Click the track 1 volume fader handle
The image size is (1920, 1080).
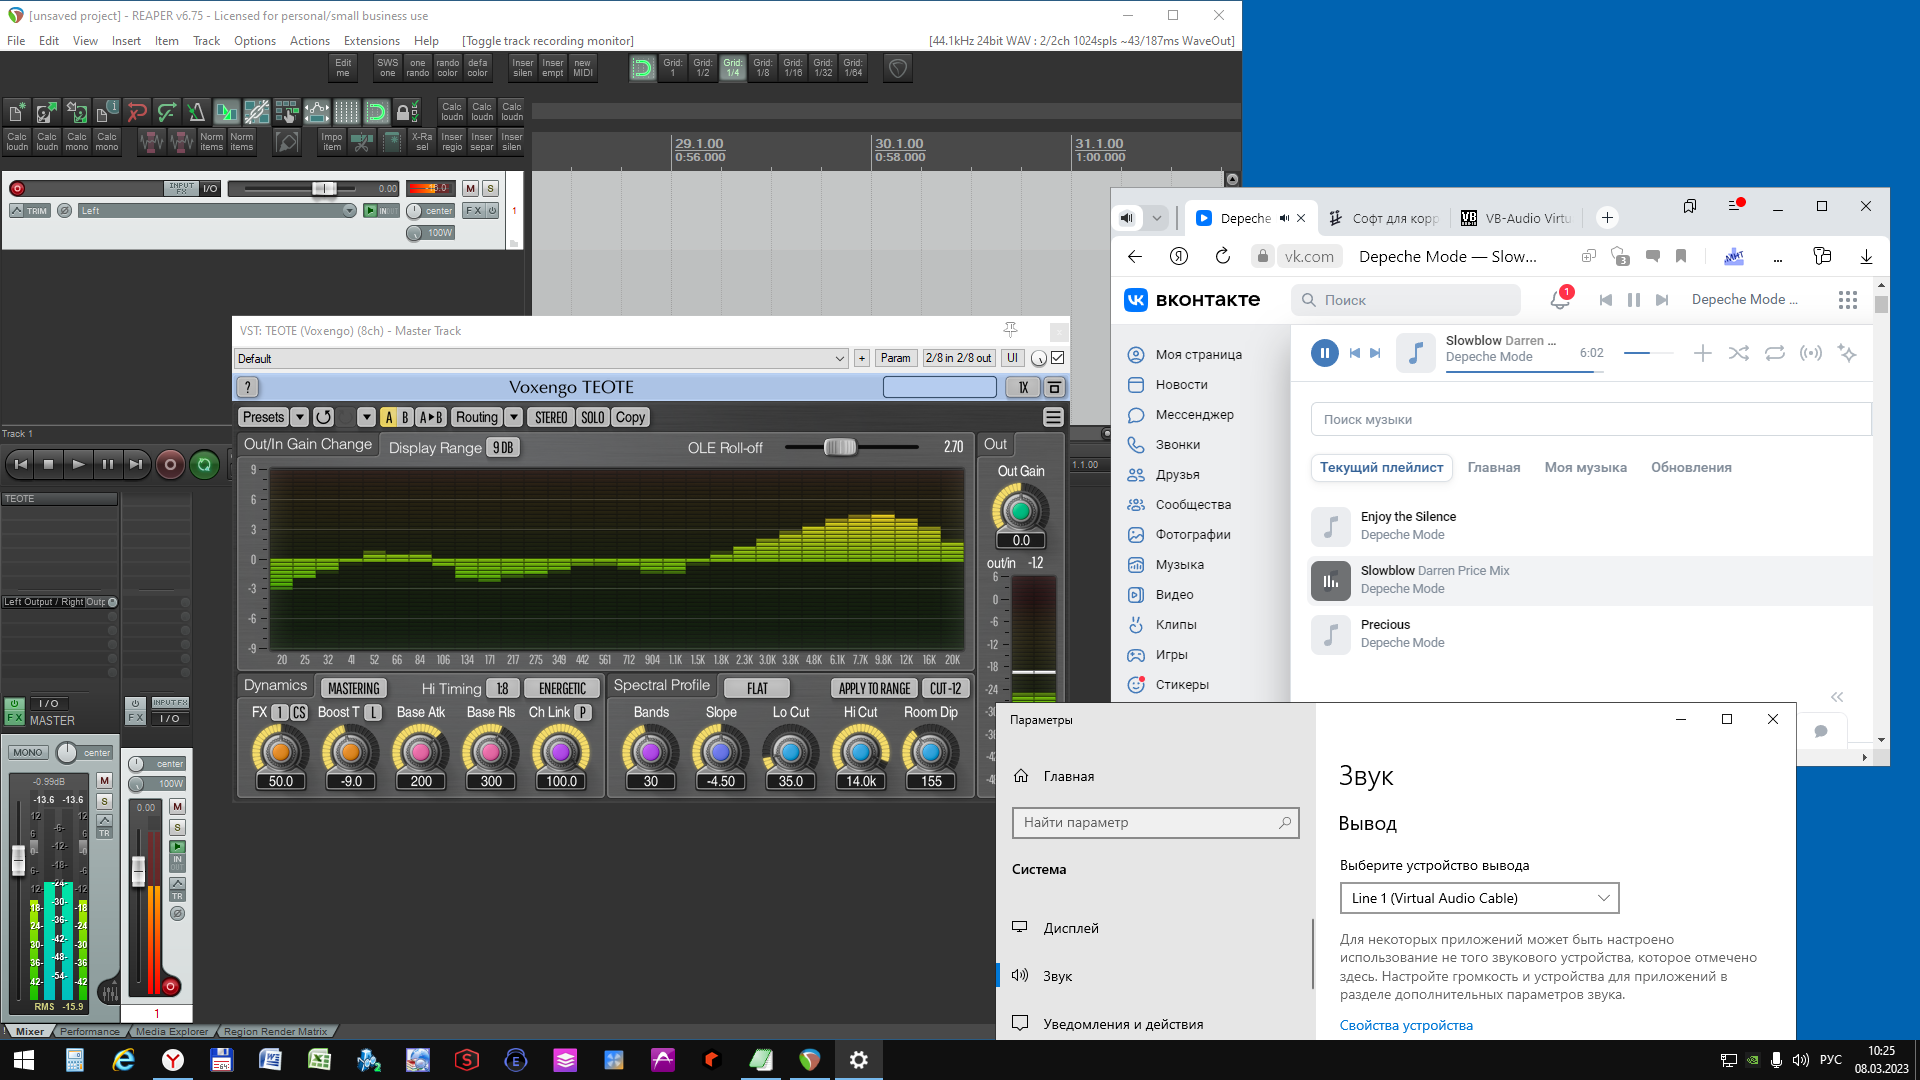[323, 188]
